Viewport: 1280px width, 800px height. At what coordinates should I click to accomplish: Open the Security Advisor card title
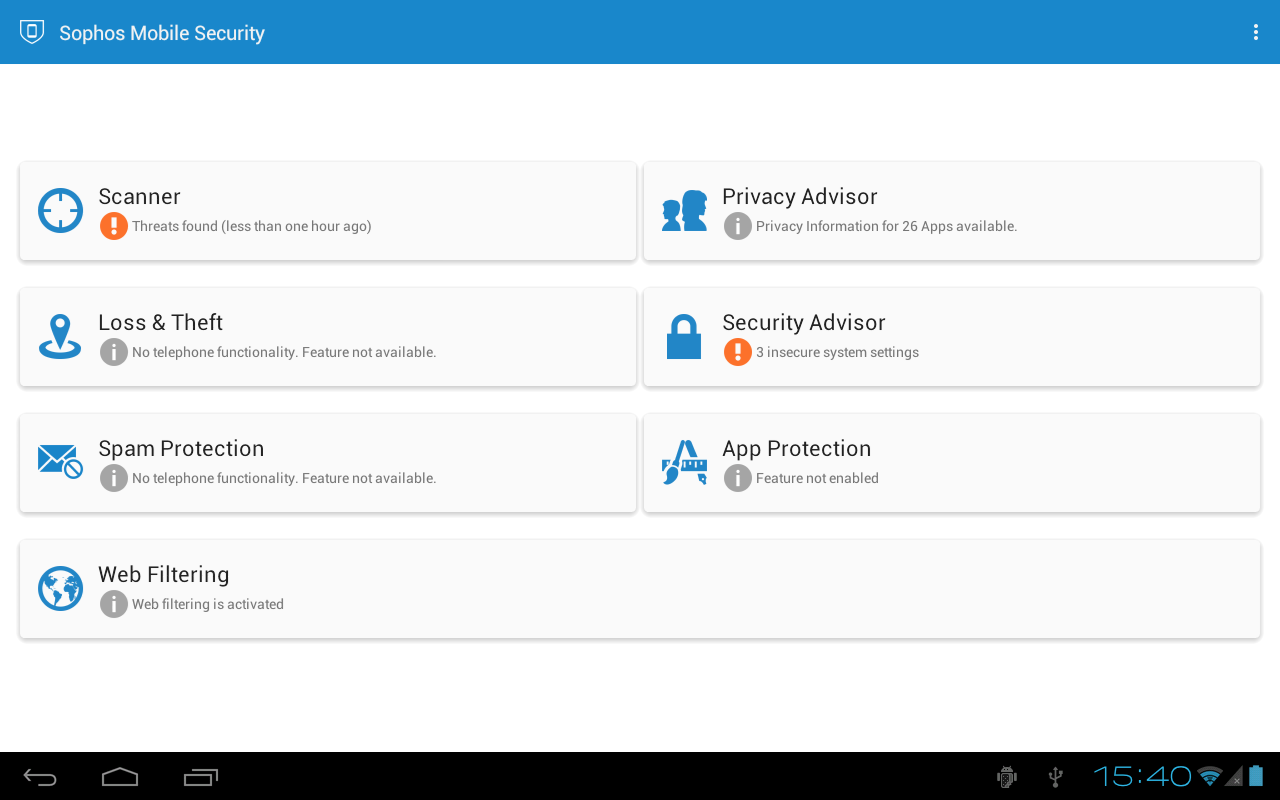804,323
